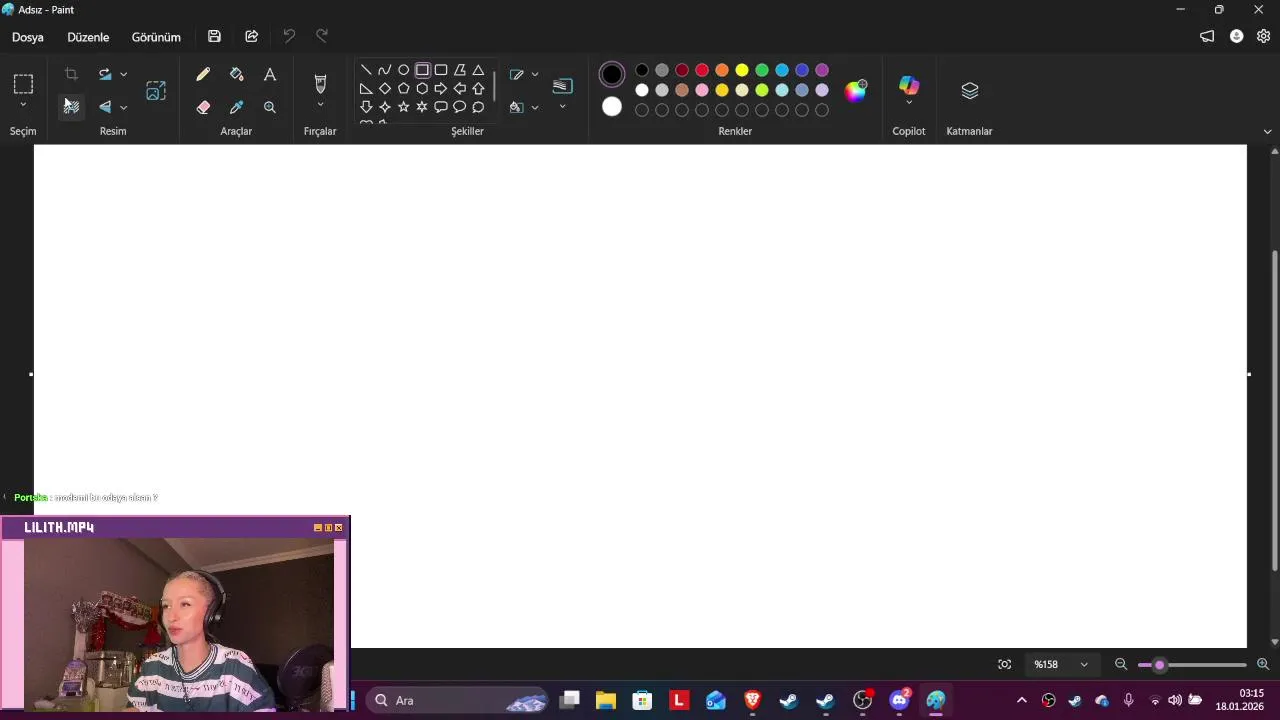The height and width of the screenshot is (720, 1280).
Task: Pick the red color swatch
Action: click(702, 70)
